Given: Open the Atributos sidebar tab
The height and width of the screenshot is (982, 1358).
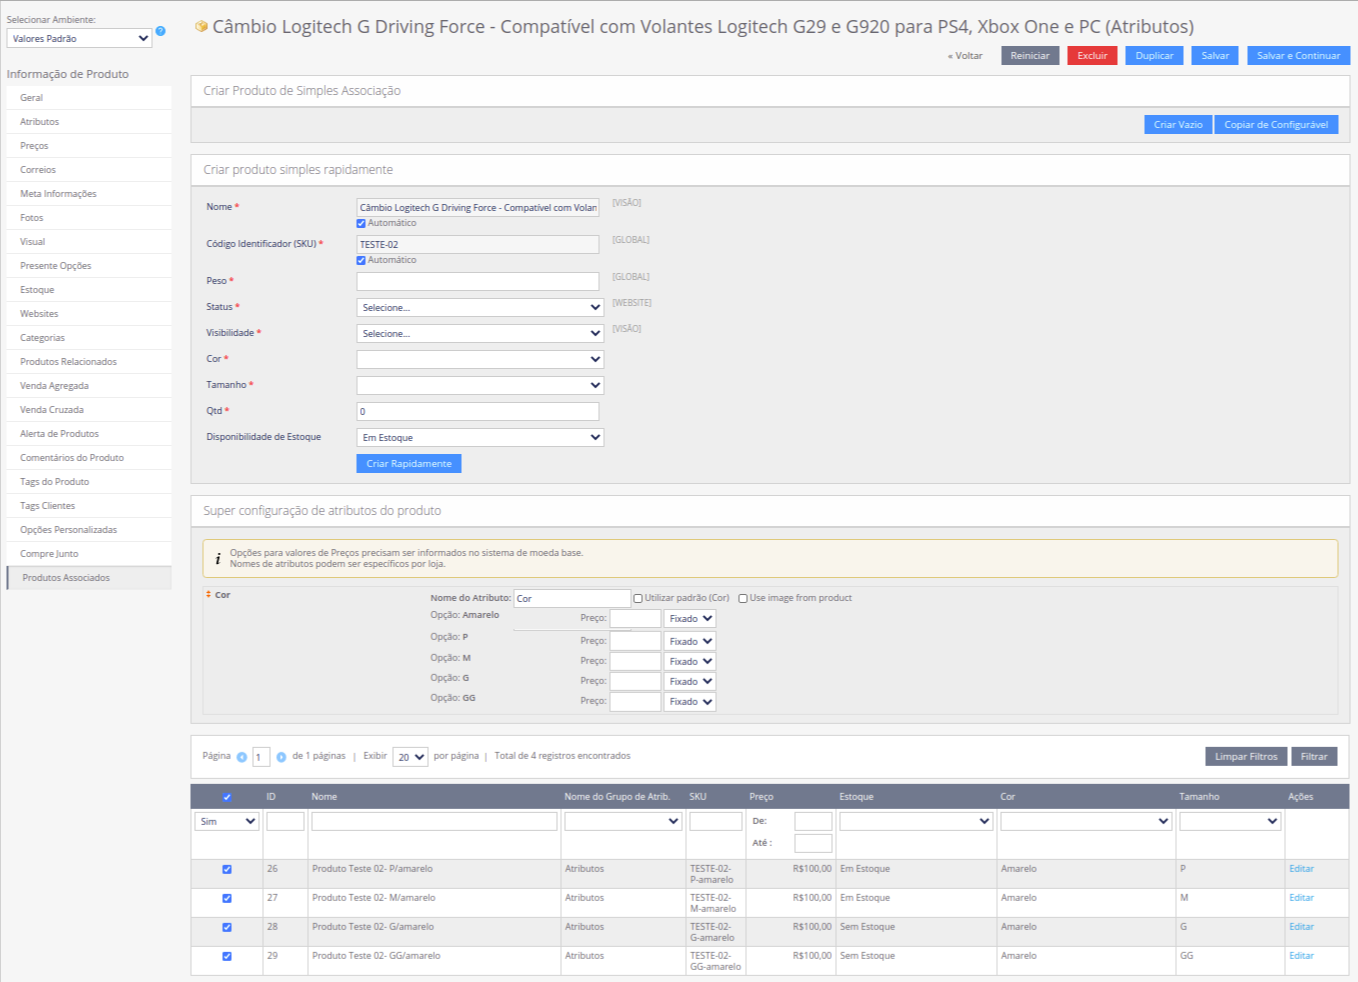Looking at the screenshot, I should [89, 122].
